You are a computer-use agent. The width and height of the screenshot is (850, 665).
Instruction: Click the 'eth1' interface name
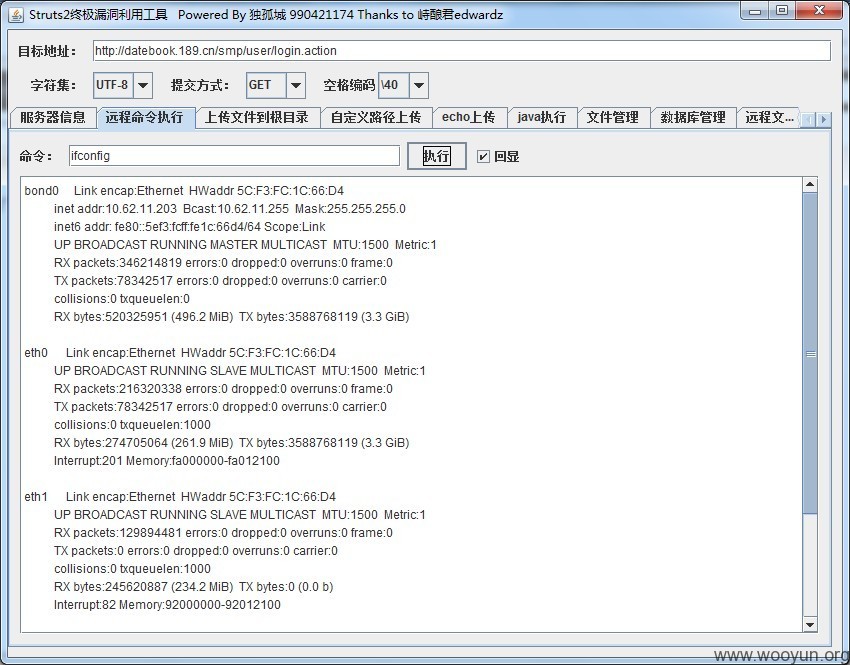point(36,496)
